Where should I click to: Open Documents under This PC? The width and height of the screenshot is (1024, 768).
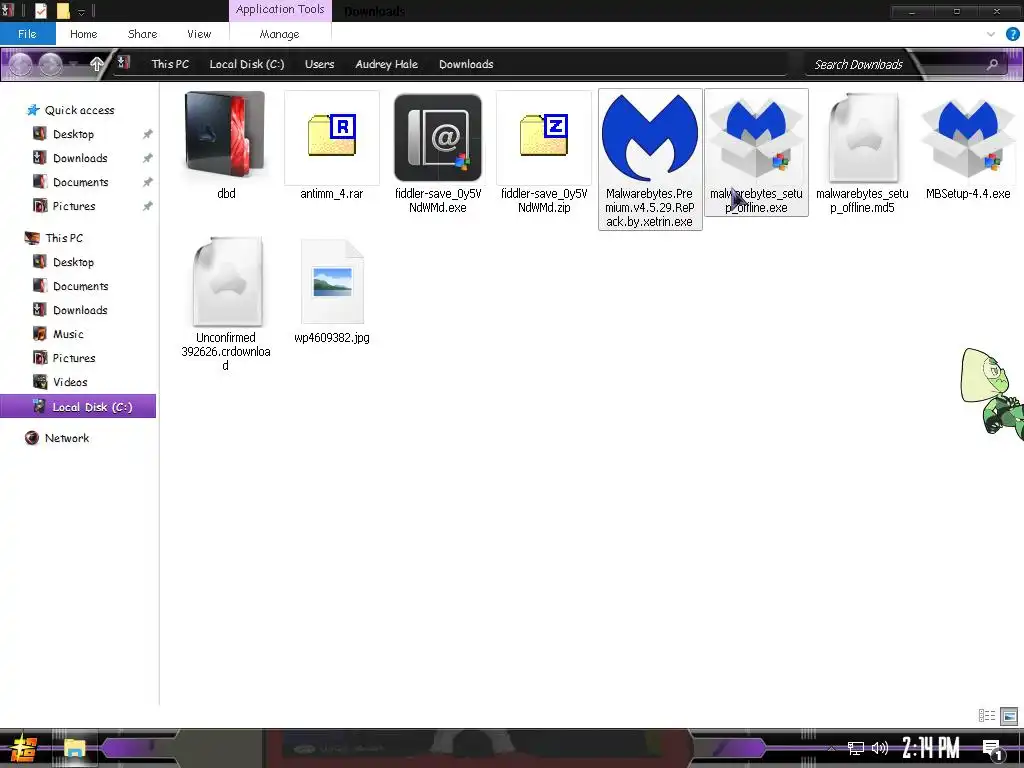(x=80, y=286)
